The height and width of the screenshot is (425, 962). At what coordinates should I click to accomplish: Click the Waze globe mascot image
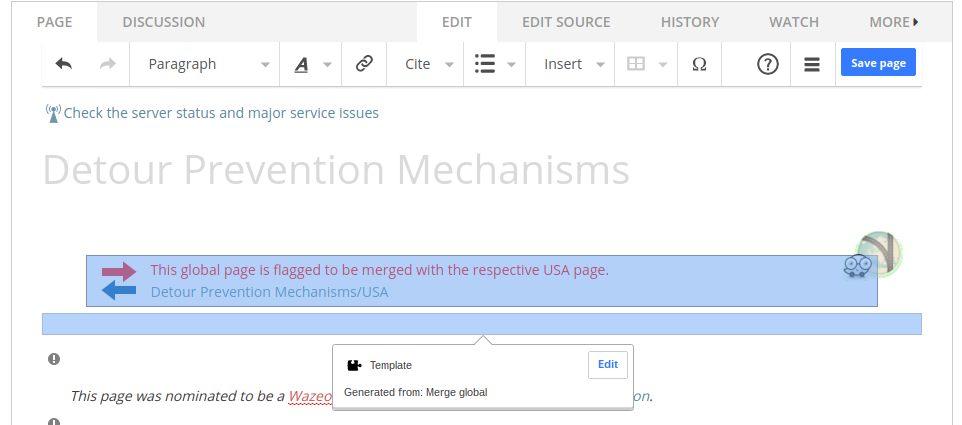872,255
